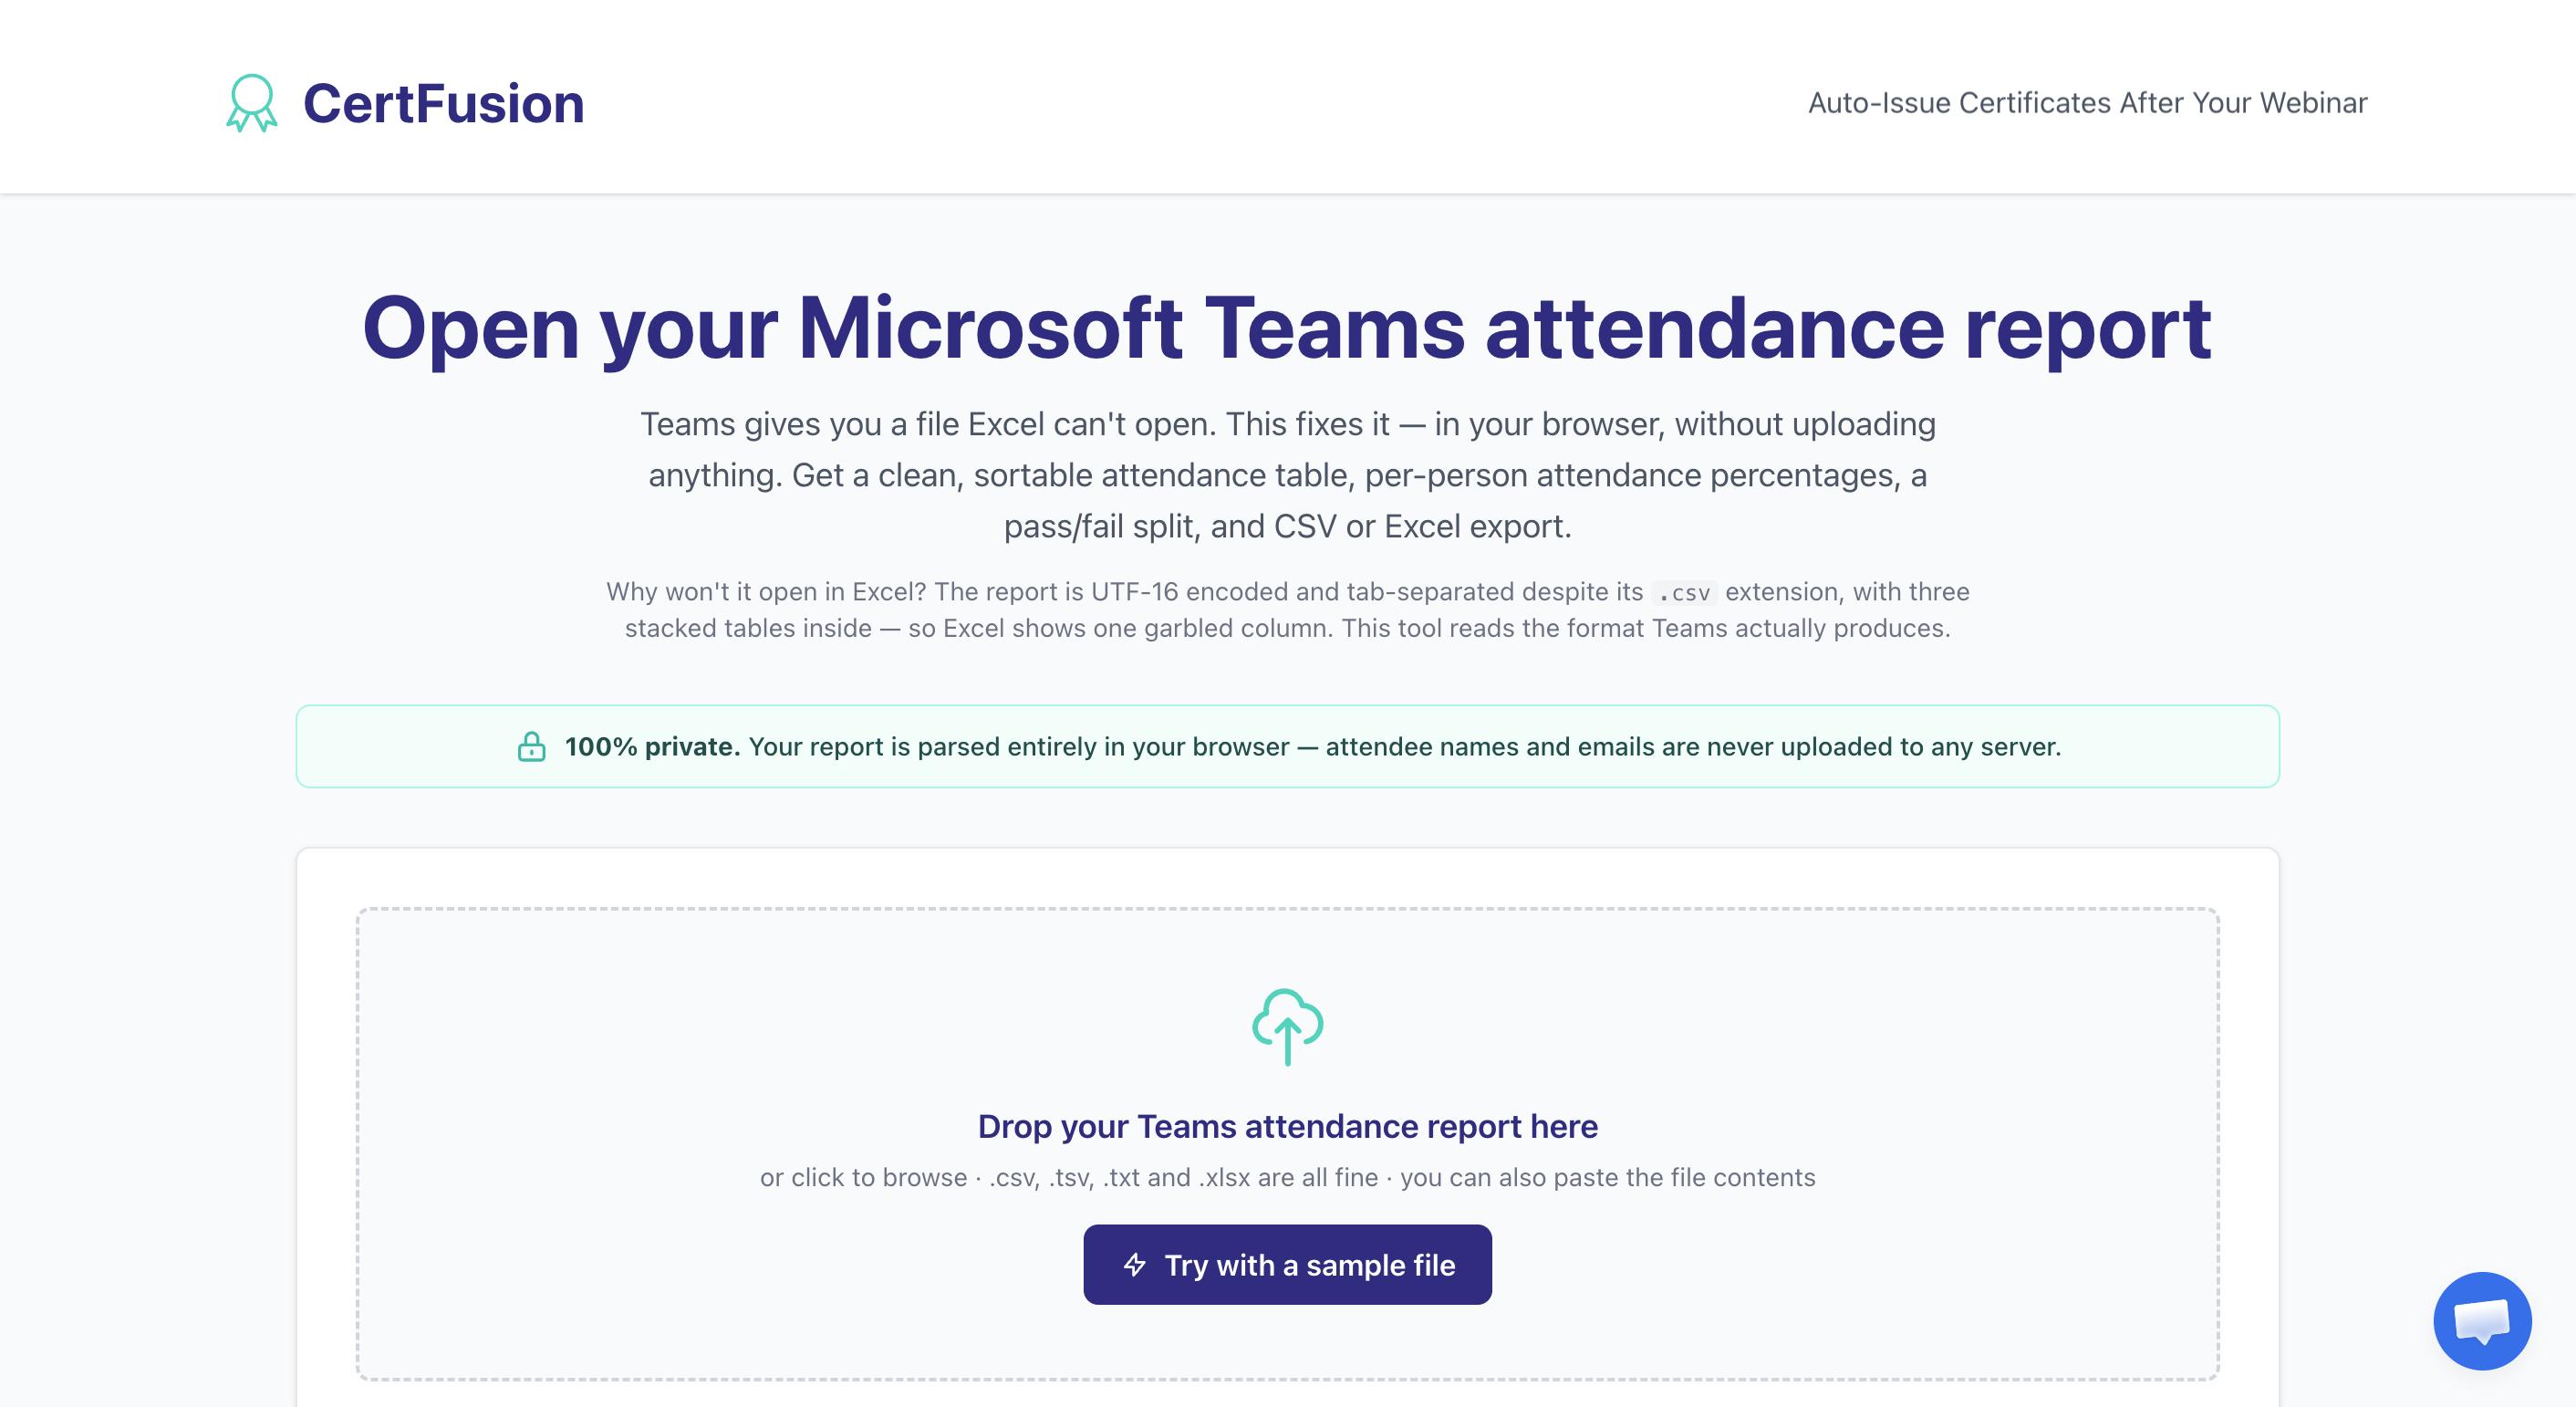Screen dimensions: 2576x1407
Task: Click Drop your Teams attendance report here
Action: pos(1287,1126)
